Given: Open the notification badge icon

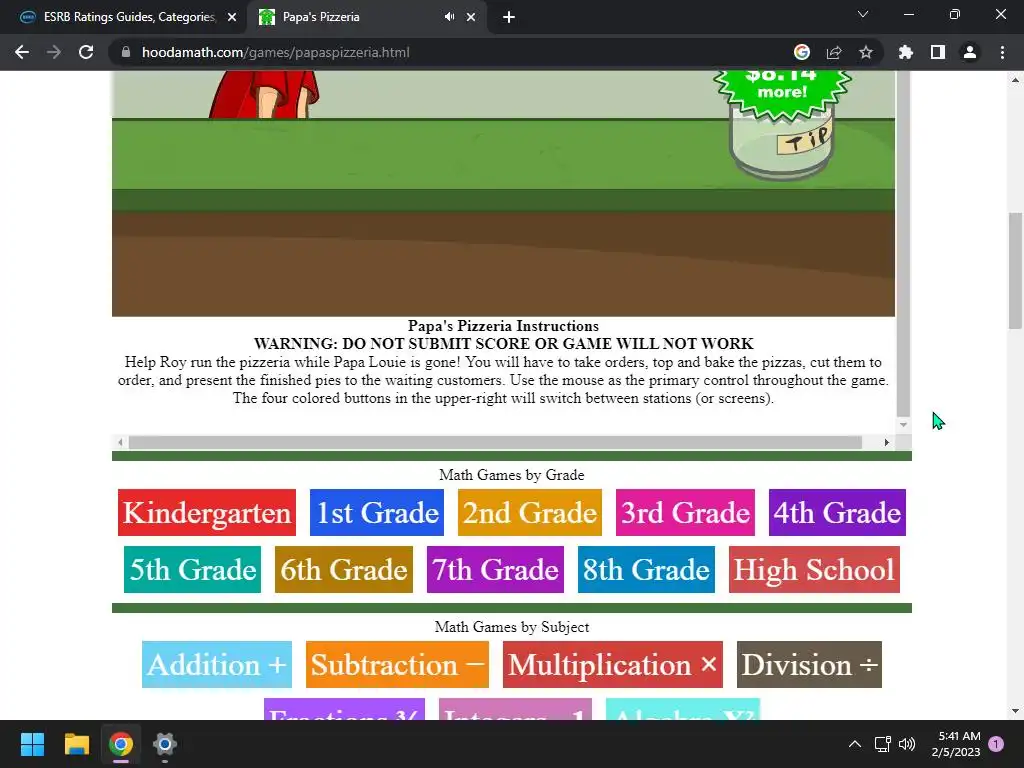Looking at the screenshot, I should point(996,744).
